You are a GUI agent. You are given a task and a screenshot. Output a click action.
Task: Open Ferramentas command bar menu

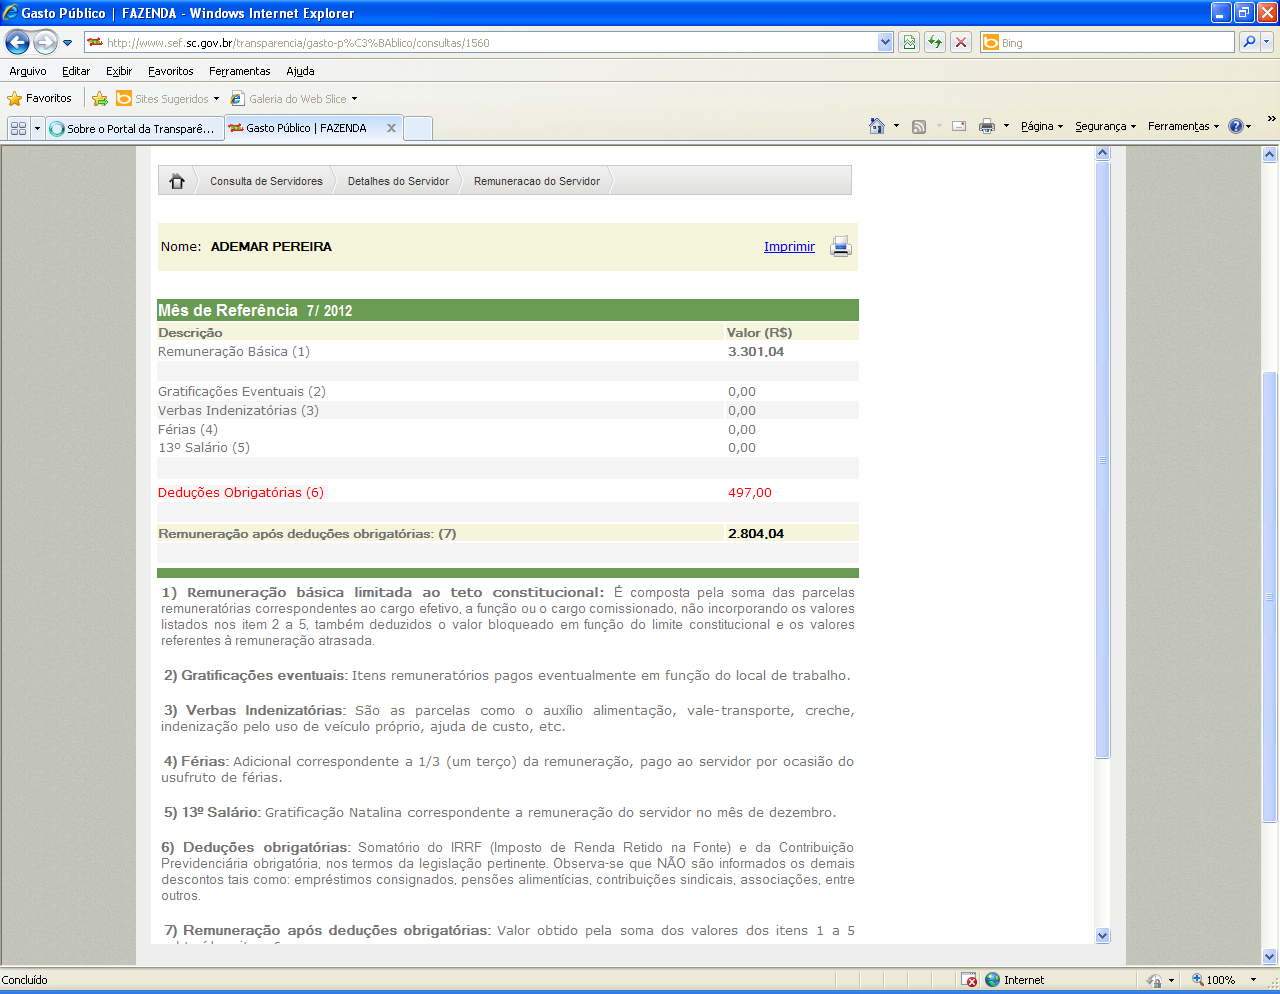tap(1183, 126)
